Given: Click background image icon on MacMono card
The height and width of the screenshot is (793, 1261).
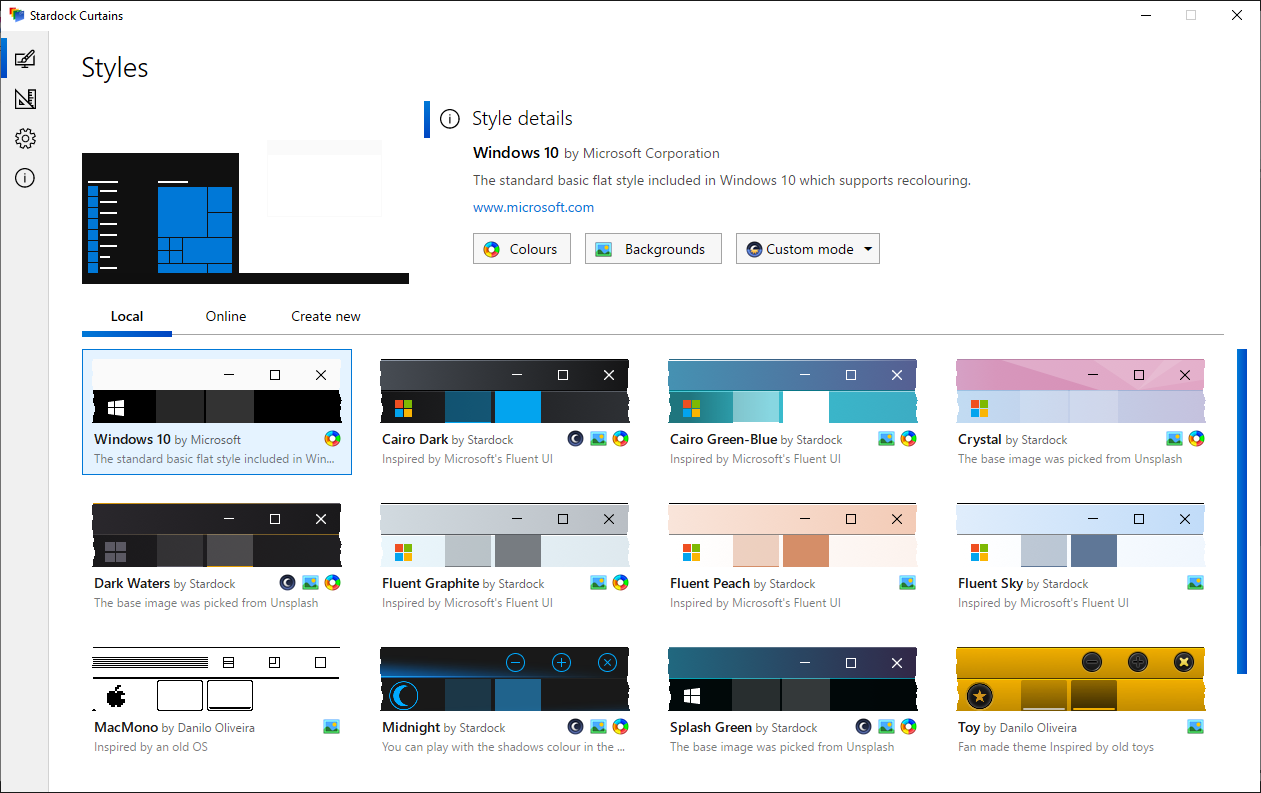Looking at the screenshot, I should [332, 727].
